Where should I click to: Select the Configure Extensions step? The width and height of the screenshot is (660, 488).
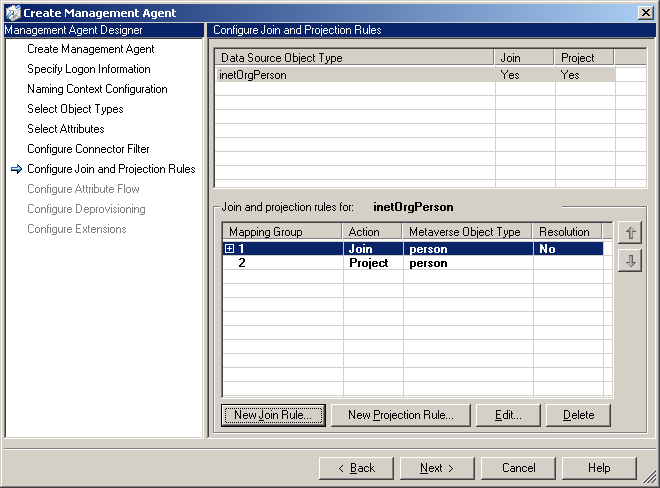pos(77,229)
